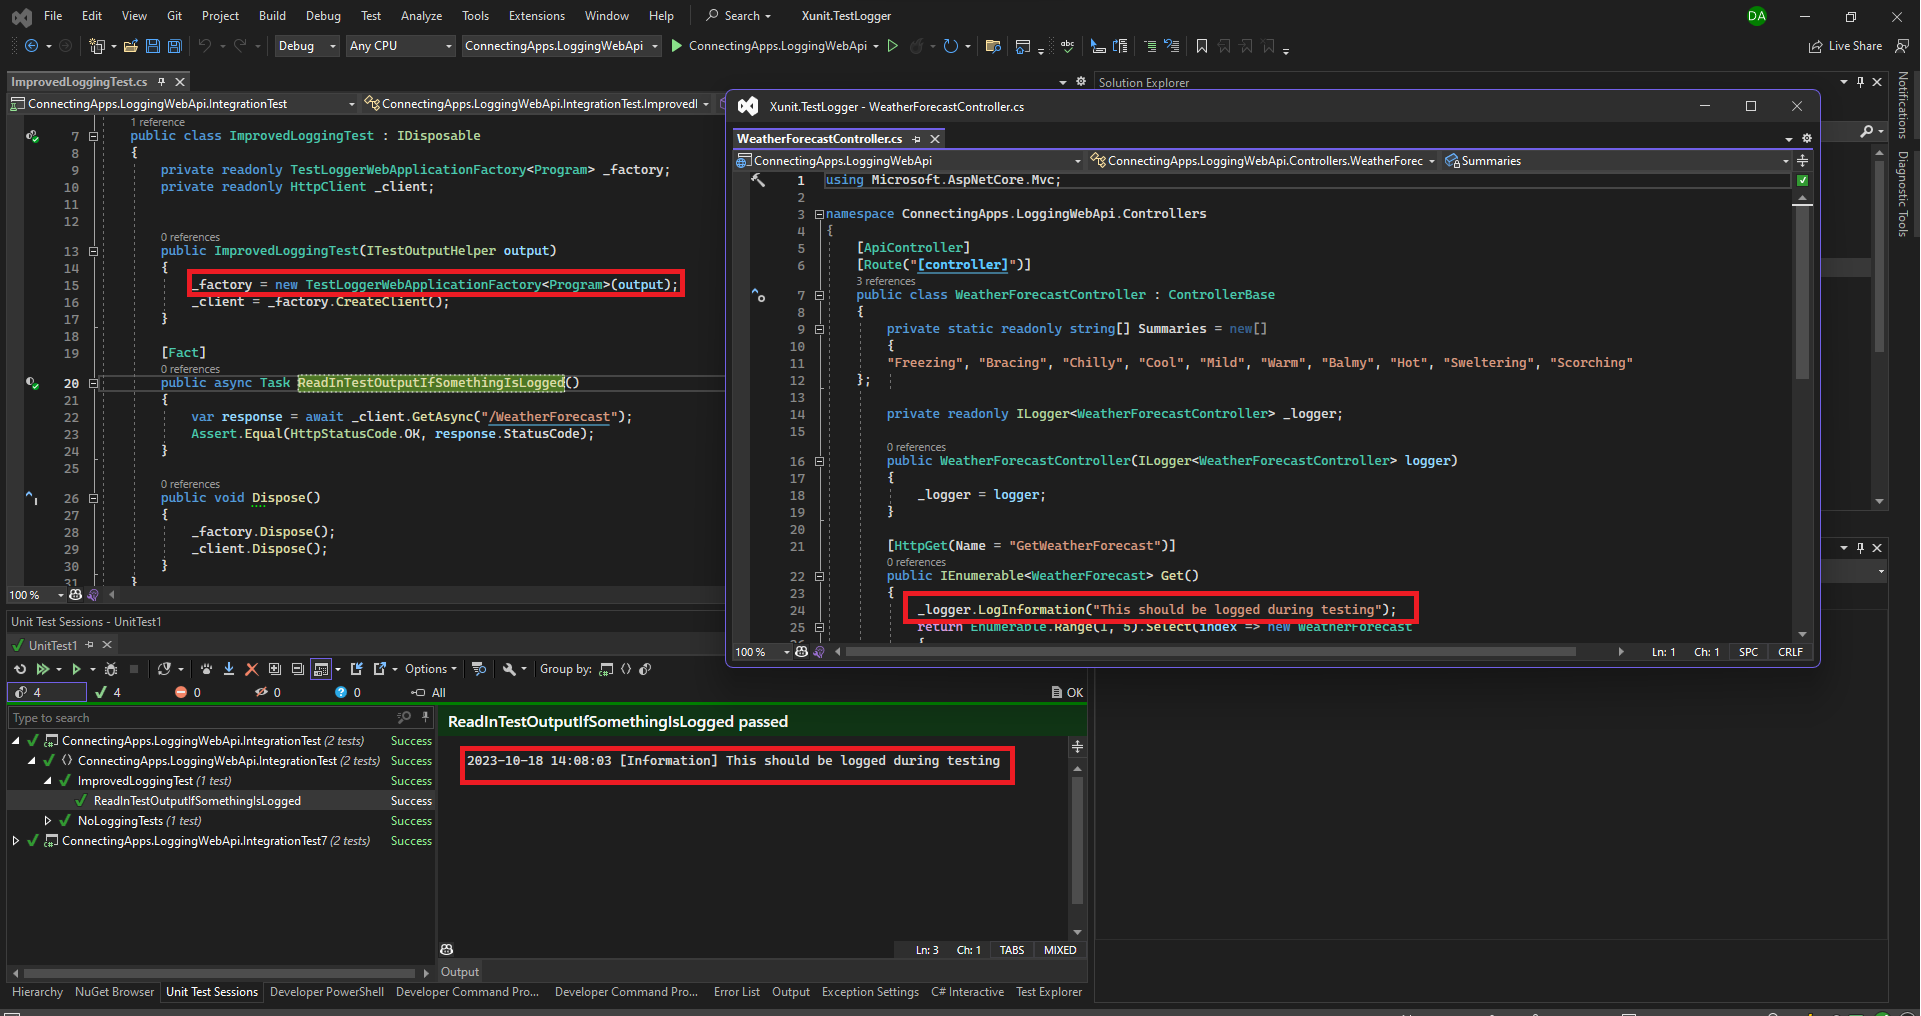Click the bookmark icon in main toolbar
1921x1016 pixels.
(1202, 46)
